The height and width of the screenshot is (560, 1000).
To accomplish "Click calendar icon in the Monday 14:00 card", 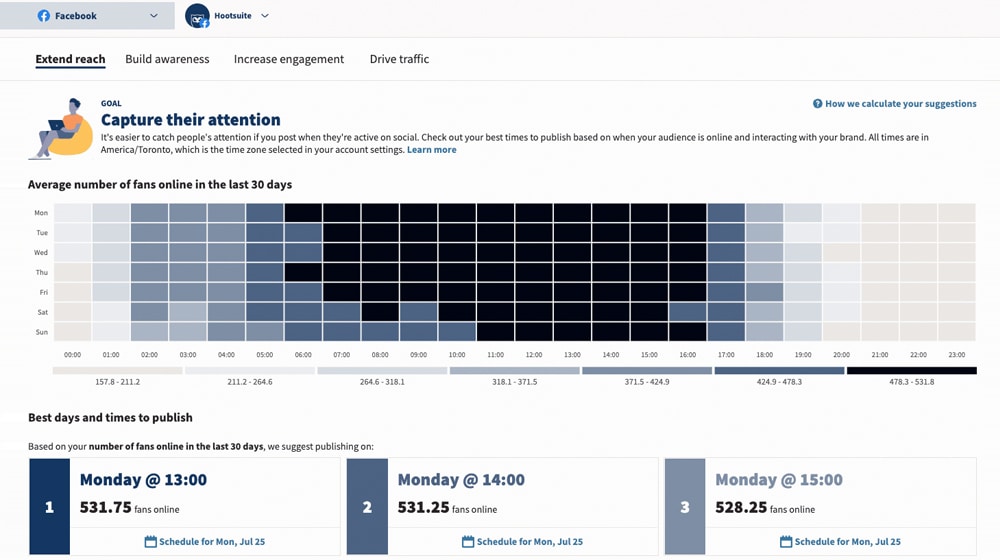I will [468, 542].
